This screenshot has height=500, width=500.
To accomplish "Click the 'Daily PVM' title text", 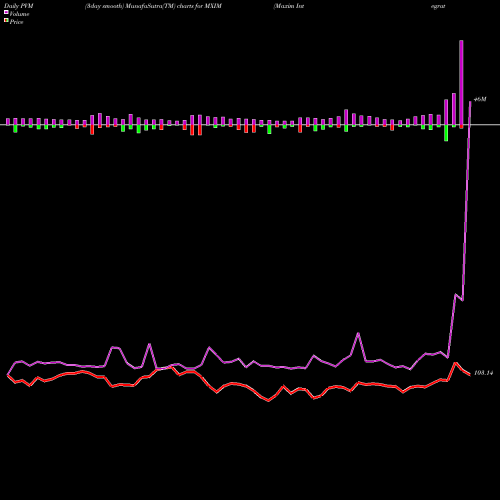I will tap(19, 6).
